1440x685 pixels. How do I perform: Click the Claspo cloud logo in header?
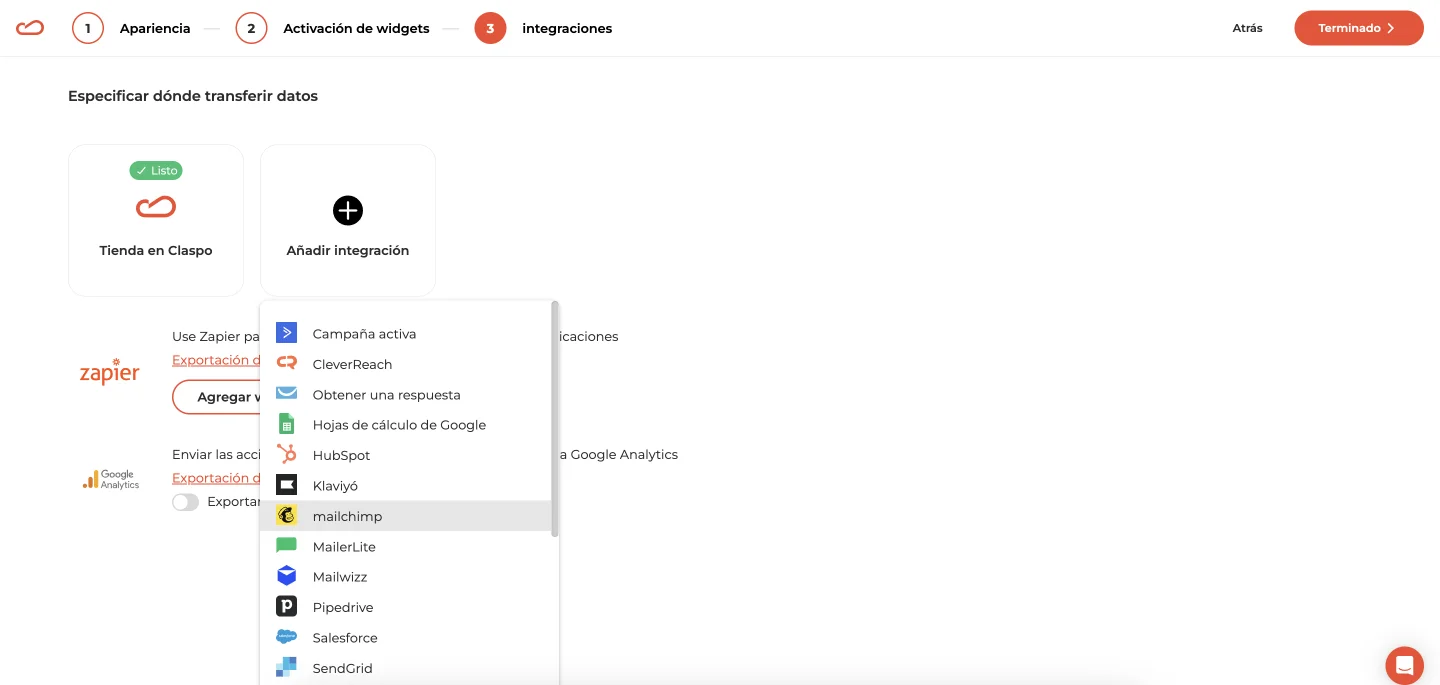coord(30,28)
